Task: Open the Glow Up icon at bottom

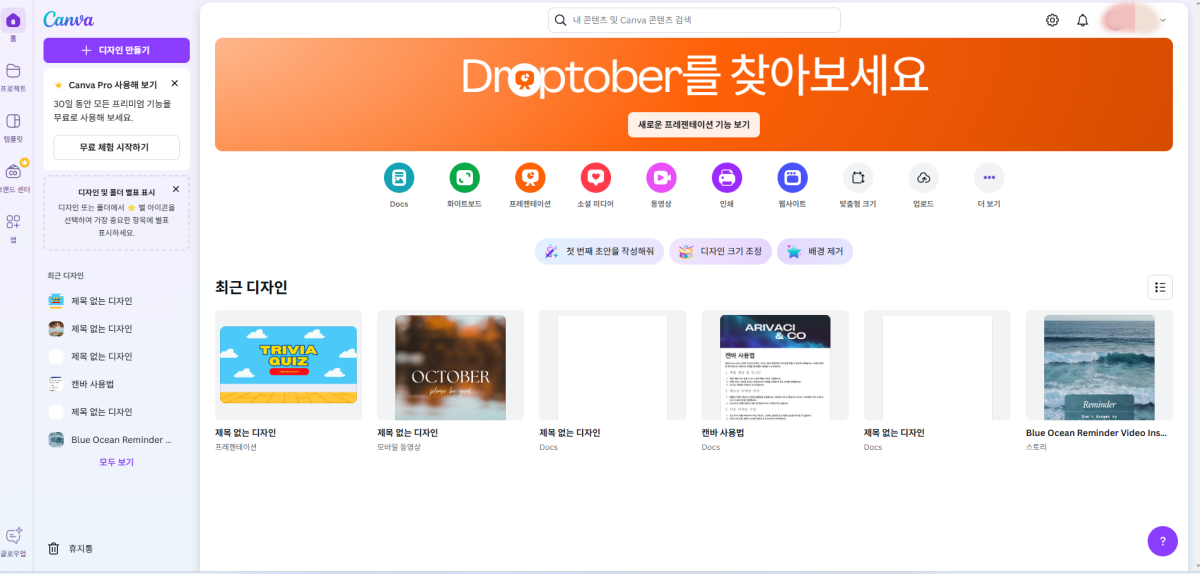Action: pyautogui.click(x=14, y=536)
